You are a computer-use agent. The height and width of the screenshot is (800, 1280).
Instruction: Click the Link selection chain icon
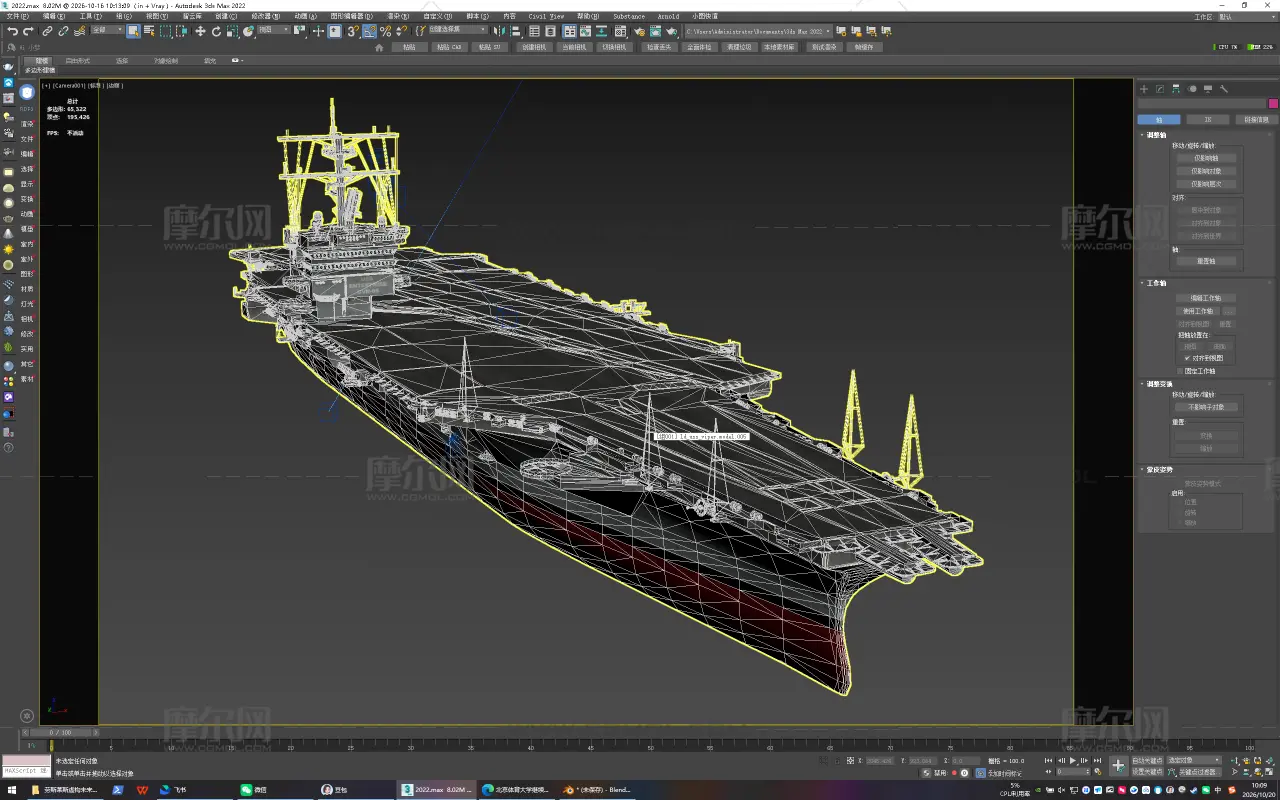[x=46, y=31]
